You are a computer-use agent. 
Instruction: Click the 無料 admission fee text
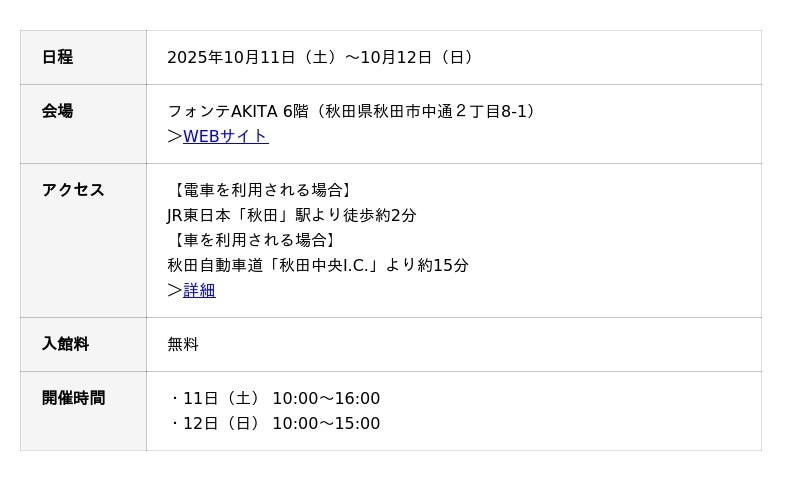tap(183, 344)
